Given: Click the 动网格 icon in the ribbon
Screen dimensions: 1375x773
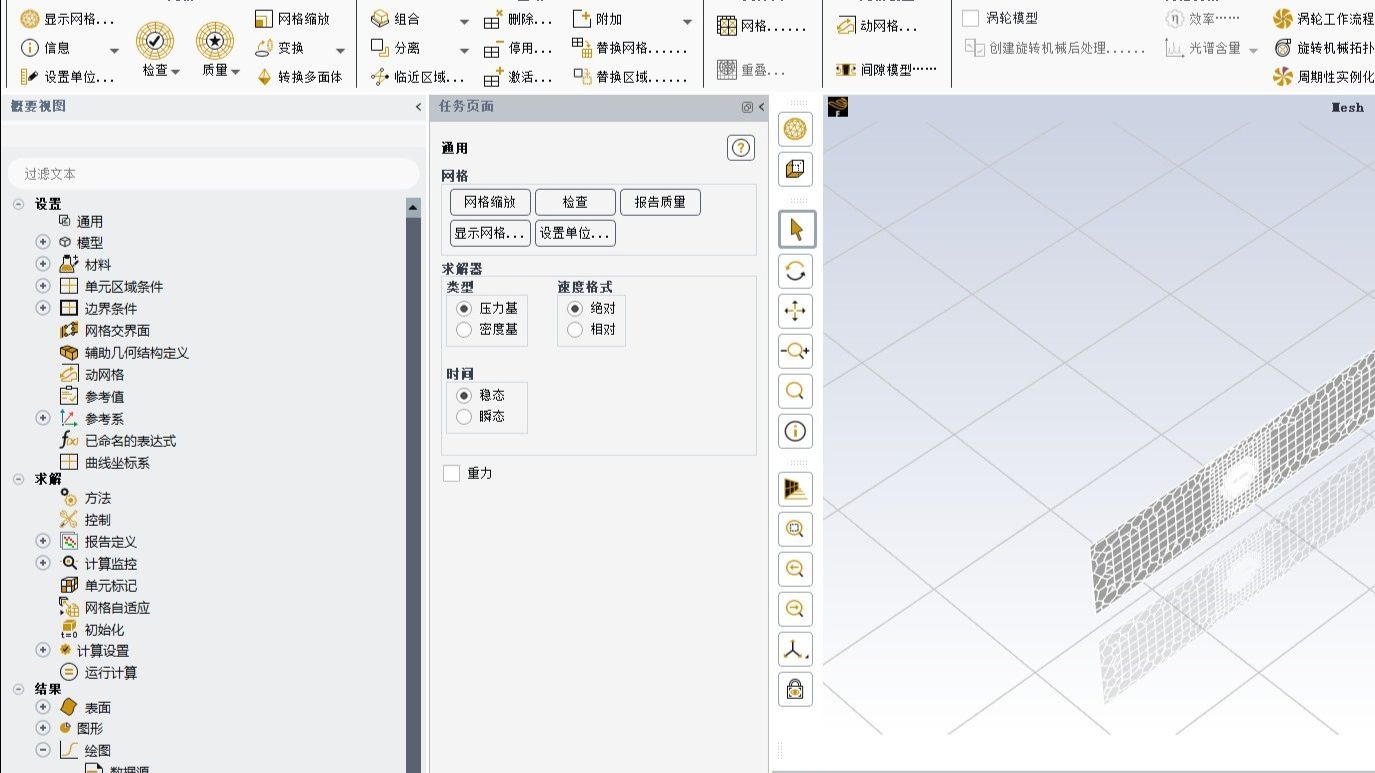Looking at the screenshot, I should (x=846, y=26).
